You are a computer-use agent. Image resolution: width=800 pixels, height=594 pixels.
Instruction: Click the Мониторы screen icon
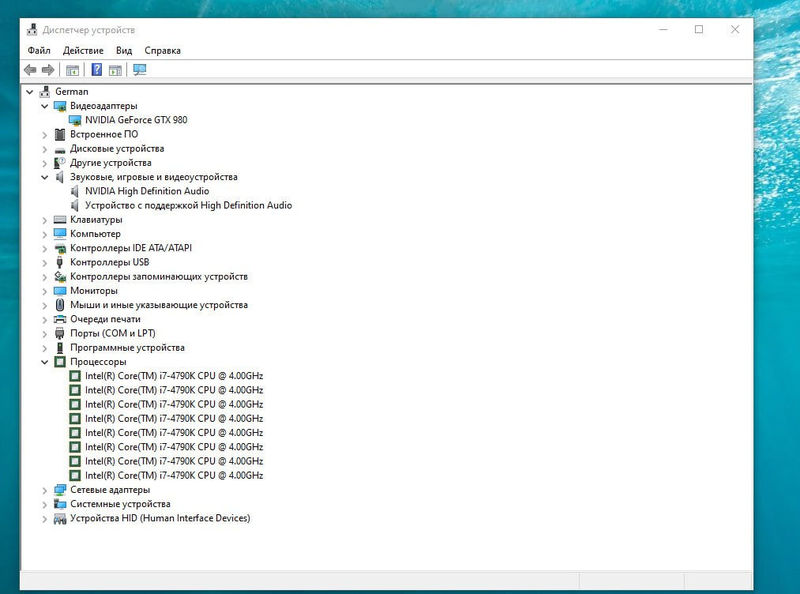(x=60, y=291)
